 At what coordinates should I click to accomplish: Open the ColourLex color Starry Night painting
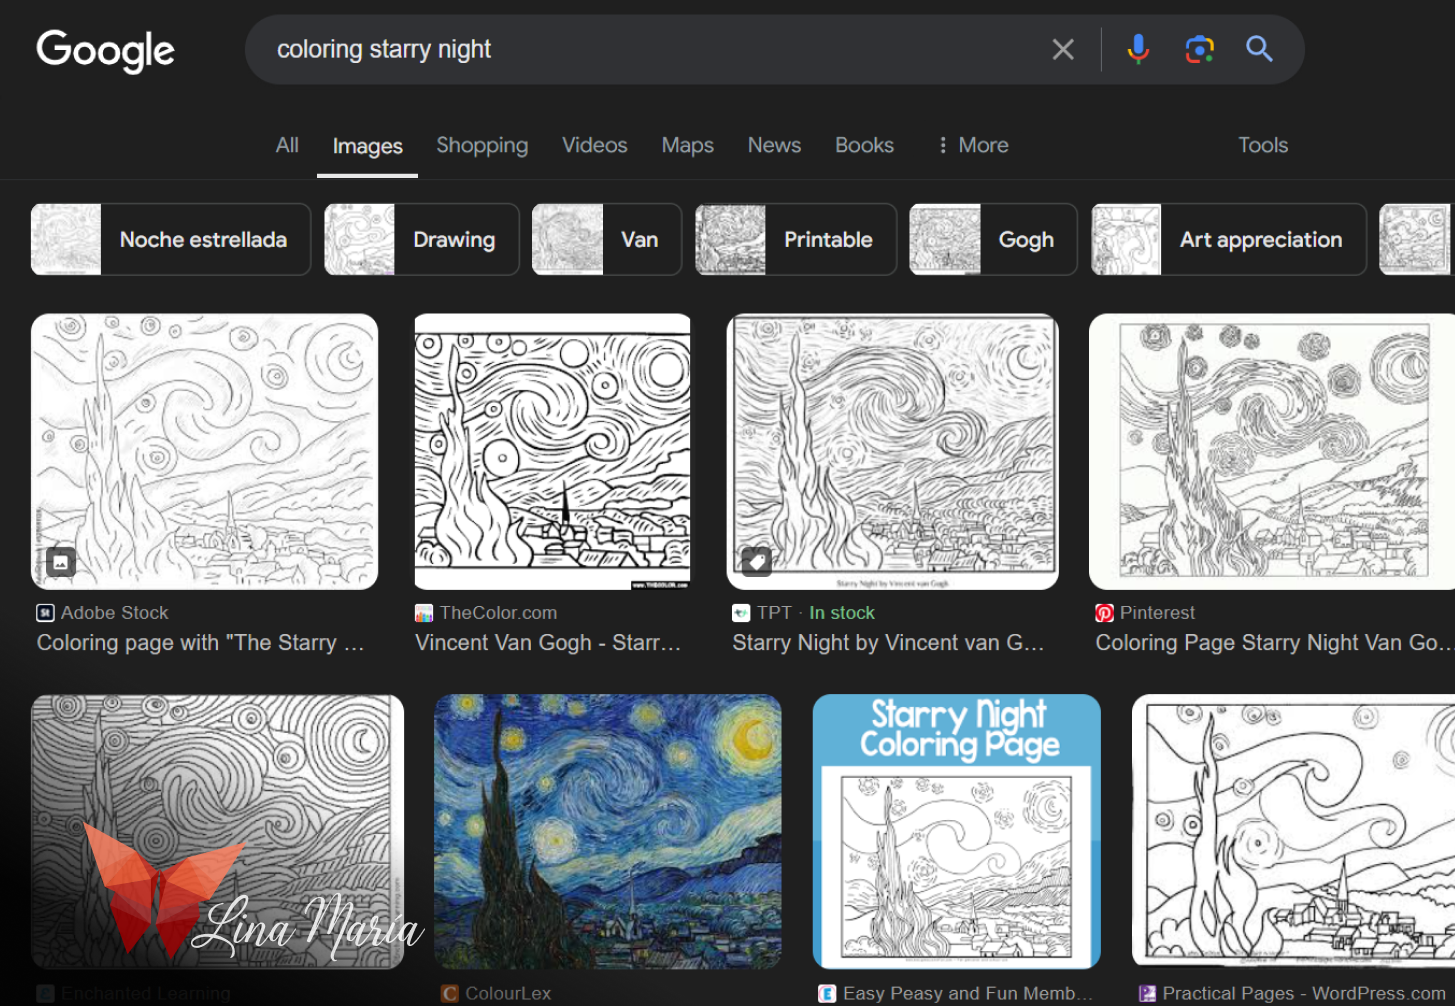point(608,832)
